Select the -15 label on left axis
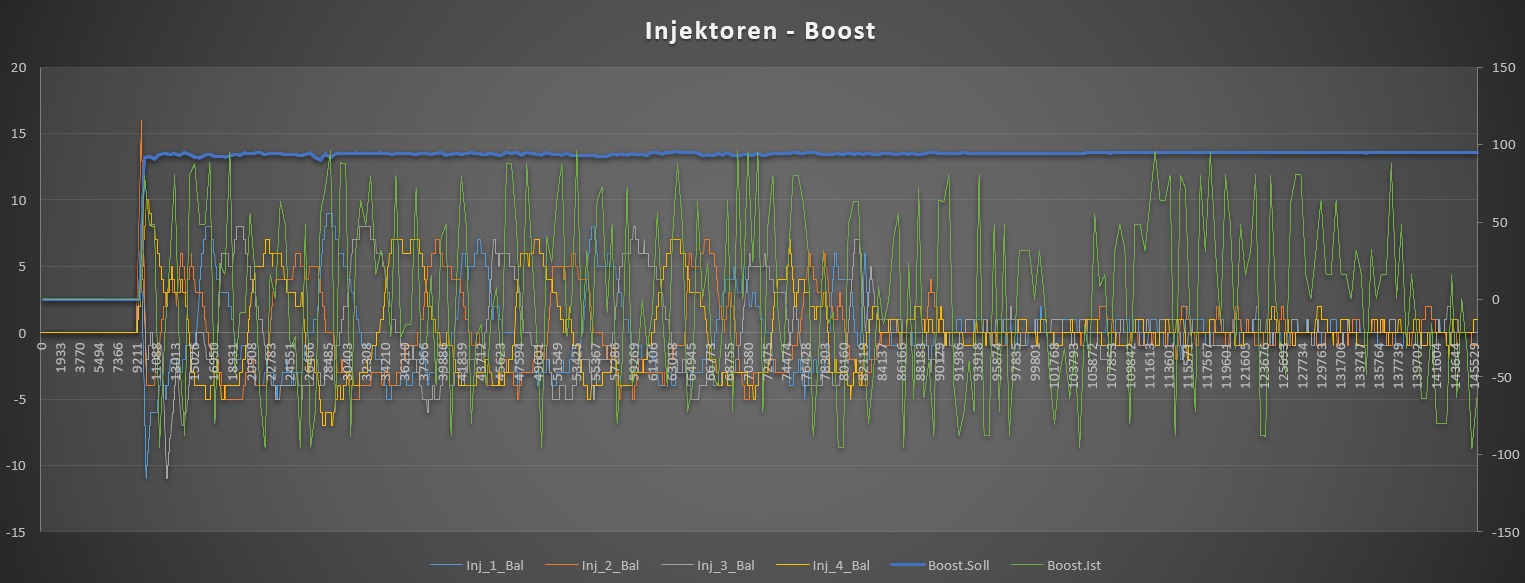This screenshot has height=583, width=1525. click(16, 532)
